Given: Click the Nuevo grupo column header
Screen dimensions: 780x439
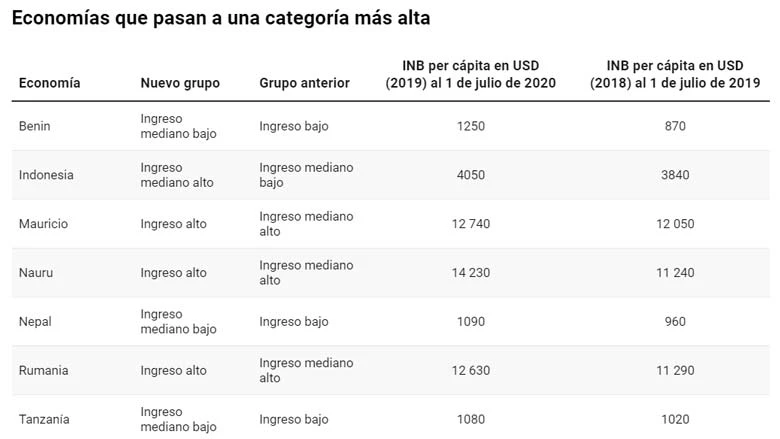Looking at the screenshot, I should pos(180,83).
